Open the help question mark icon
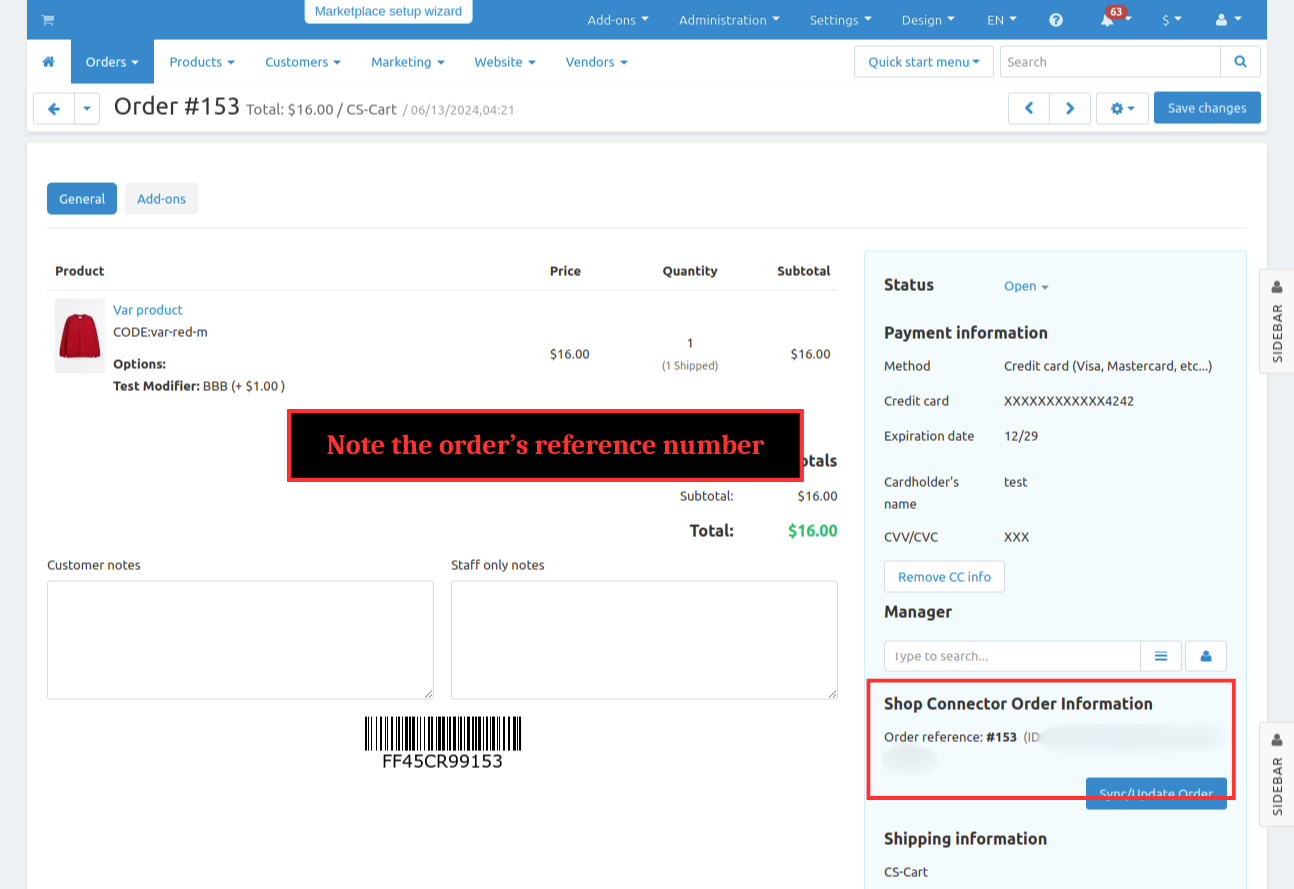Image resolution: width=1294 pixels, height=889 pixels. click(1056, 20)
